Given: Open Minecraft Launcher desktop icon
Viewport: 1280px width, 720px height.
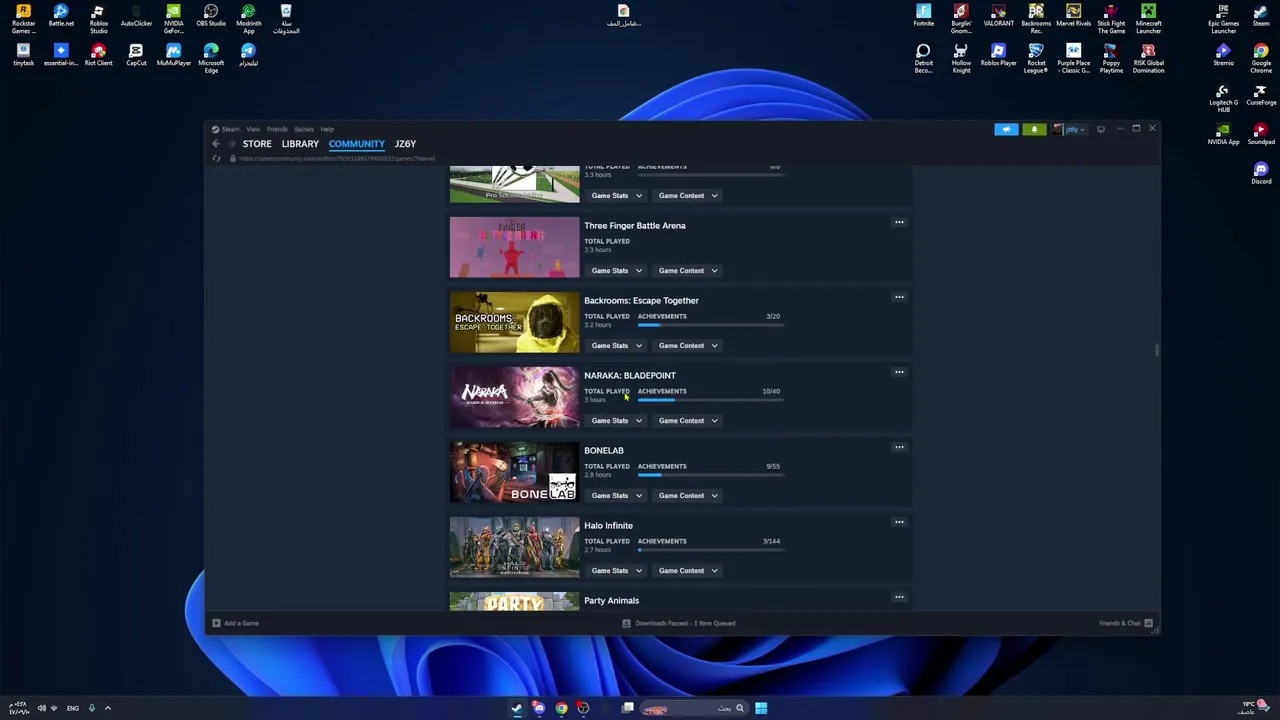Looking at the screenshot, I should point(1148,19).
